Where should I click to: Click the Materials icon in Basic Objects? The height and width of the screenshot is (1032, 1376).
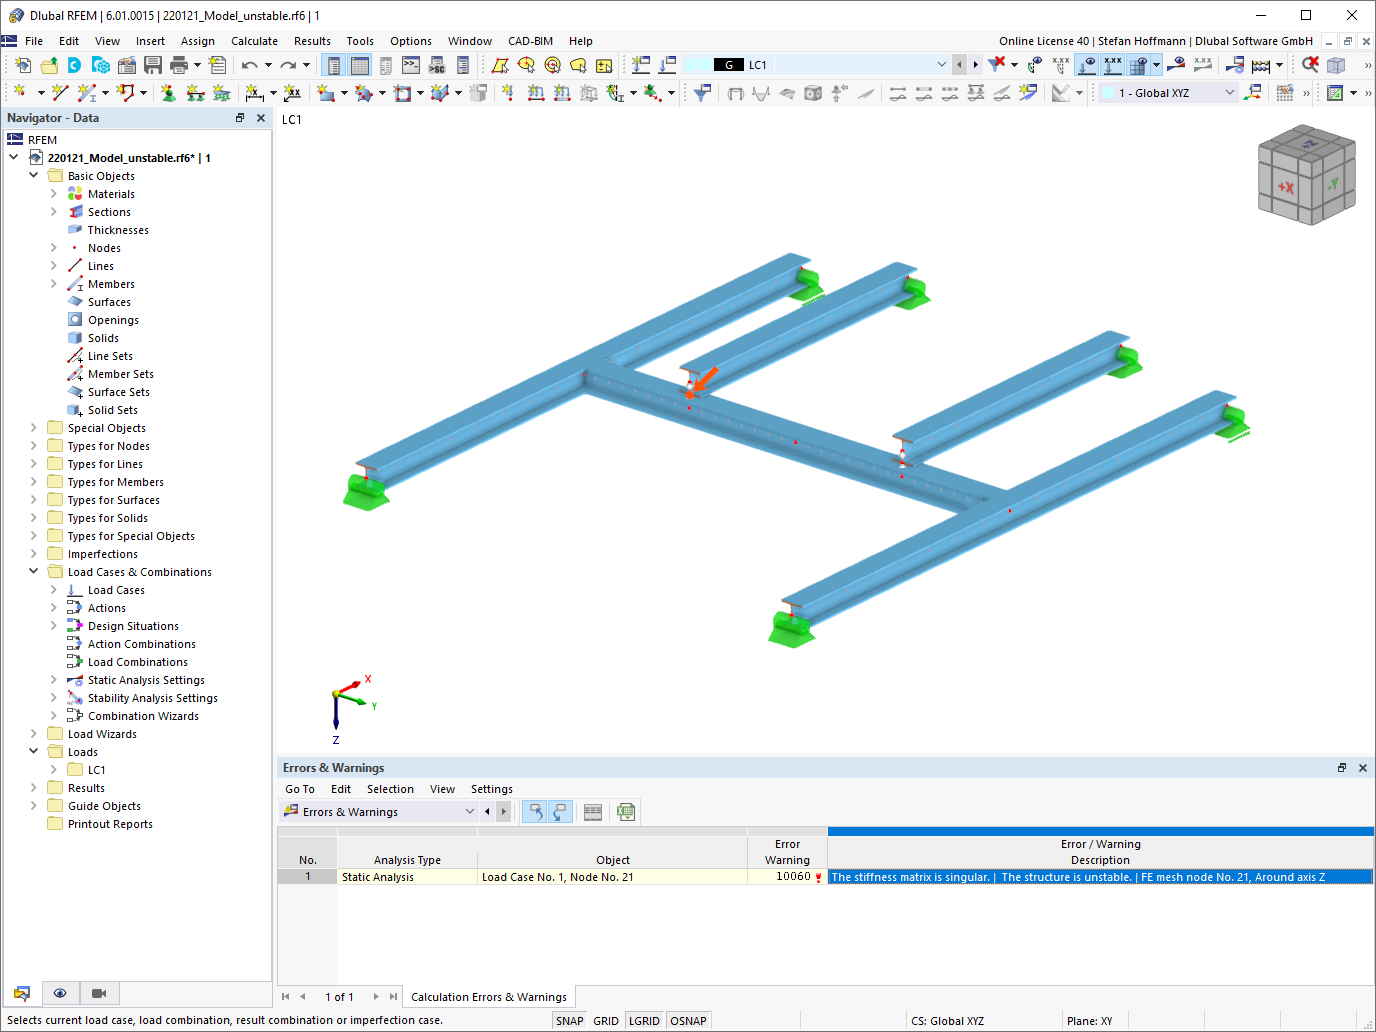[75, 193]
